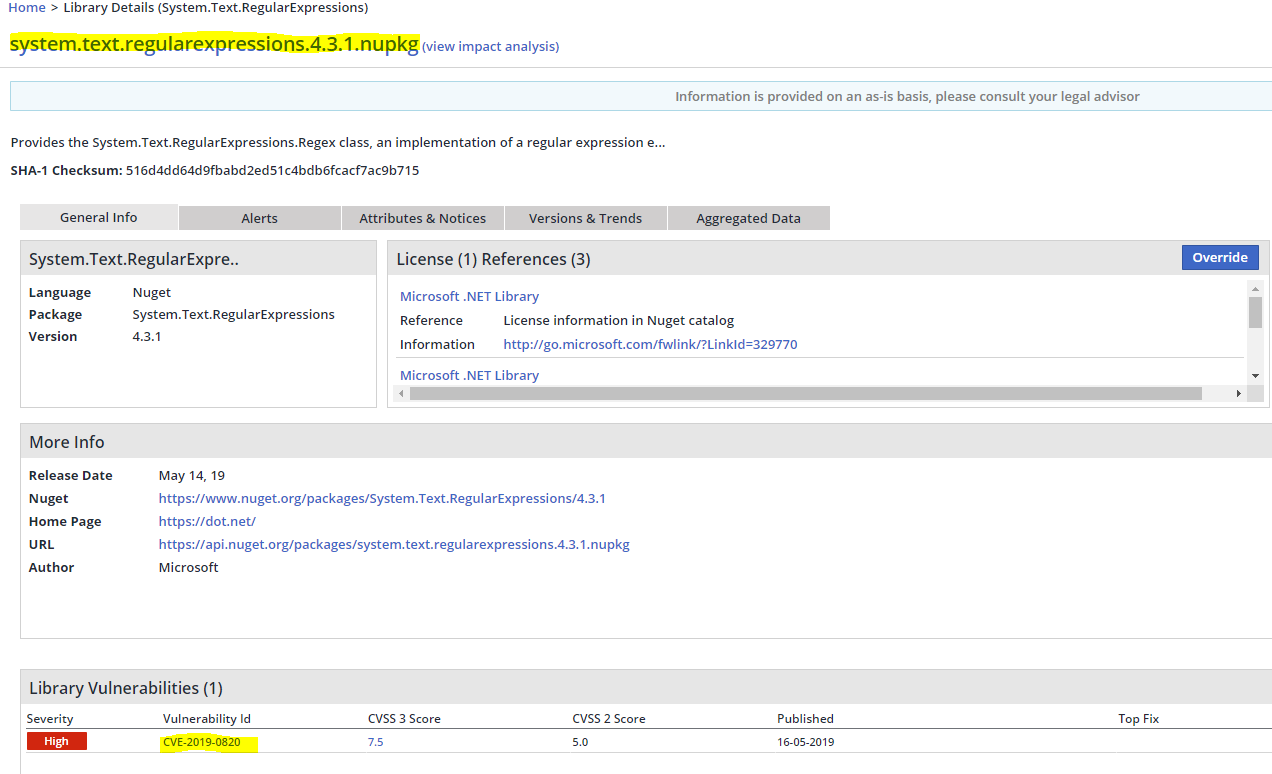This screenshot has height=774, width=1272.
Task: Click the horizontal scroll right arrow
Action: 1238,394
